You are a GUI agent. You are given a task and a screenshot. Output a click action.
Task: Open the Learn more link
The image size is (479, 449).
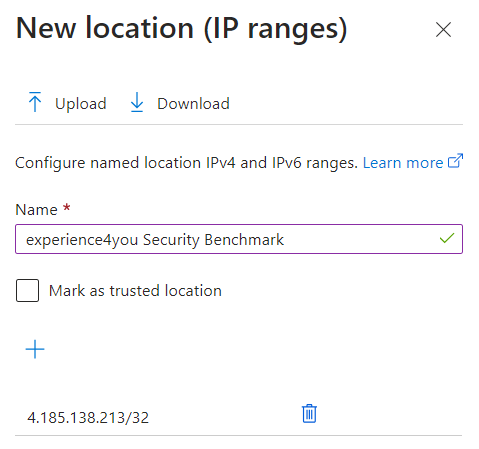403,163
